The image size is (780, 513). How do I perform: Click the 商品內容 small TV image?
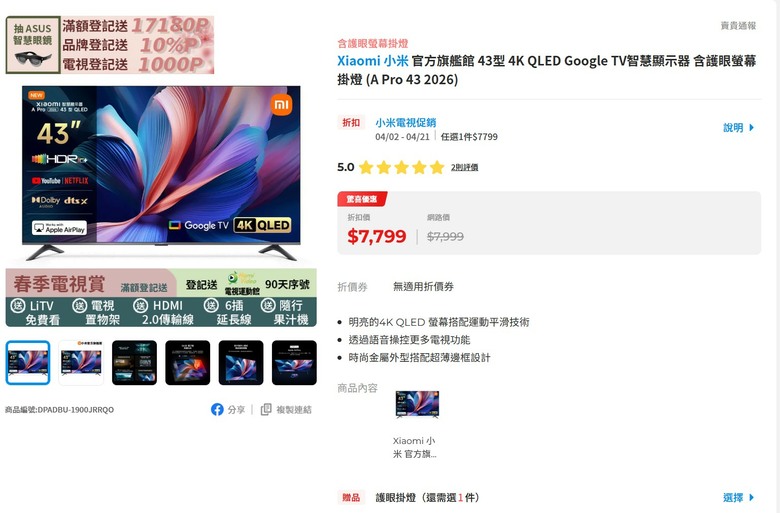click(417, 404)
